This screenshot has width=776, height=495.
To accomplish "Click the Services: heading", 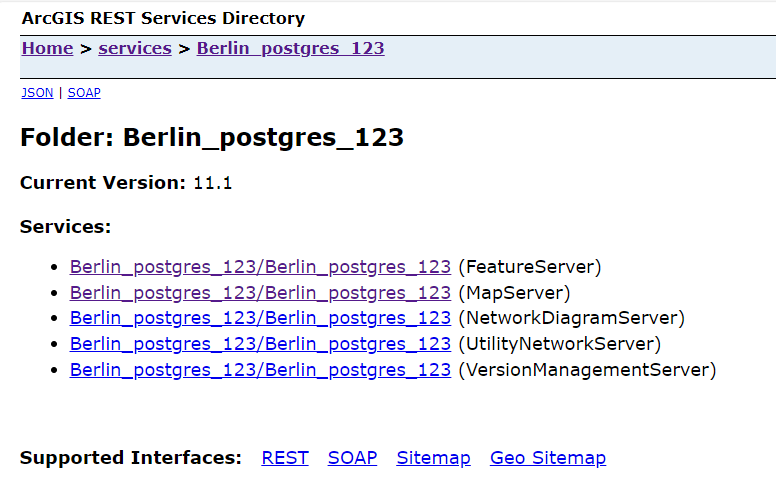I will click(x=65, y=227).
